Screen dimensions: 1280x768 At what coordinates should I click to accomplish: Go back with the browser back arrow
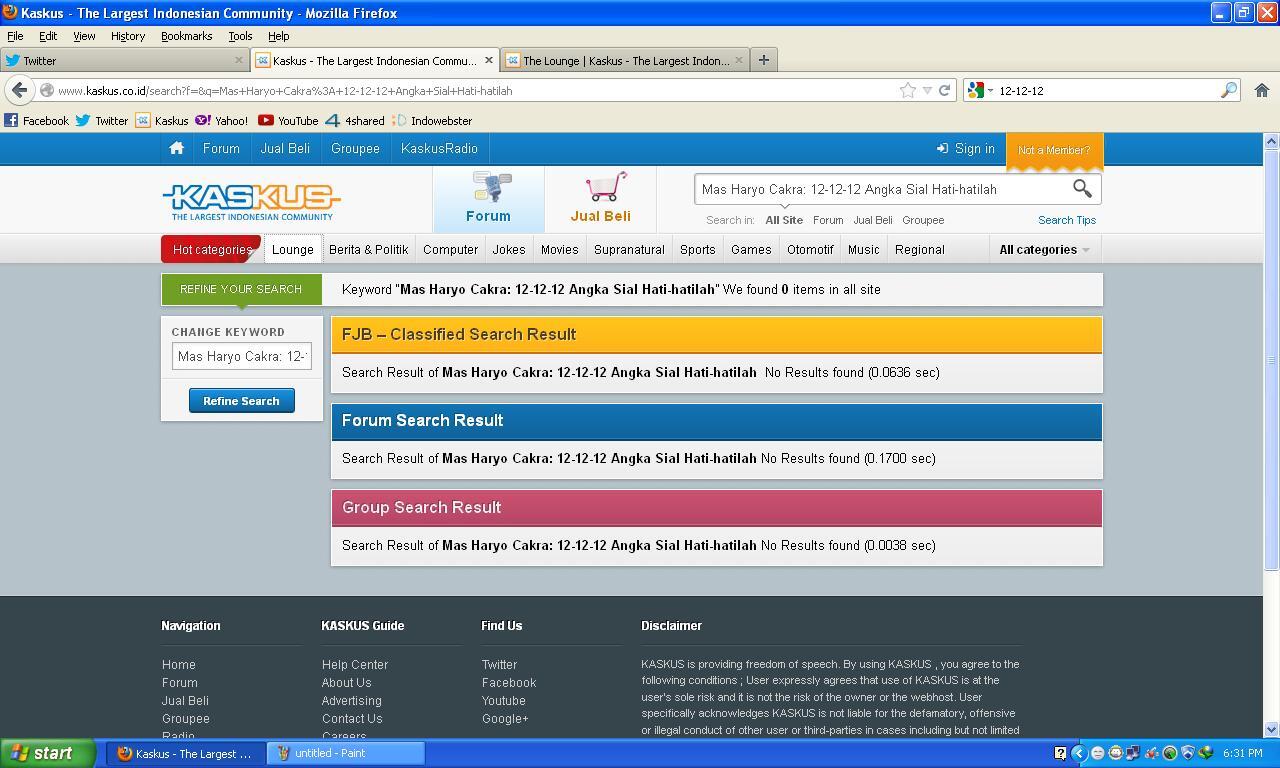pos(19,90)
